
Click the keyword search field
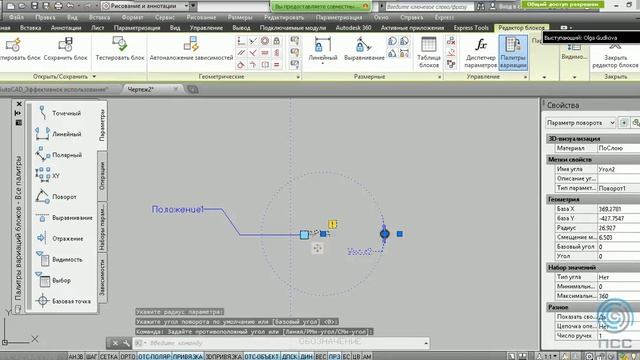429,7
